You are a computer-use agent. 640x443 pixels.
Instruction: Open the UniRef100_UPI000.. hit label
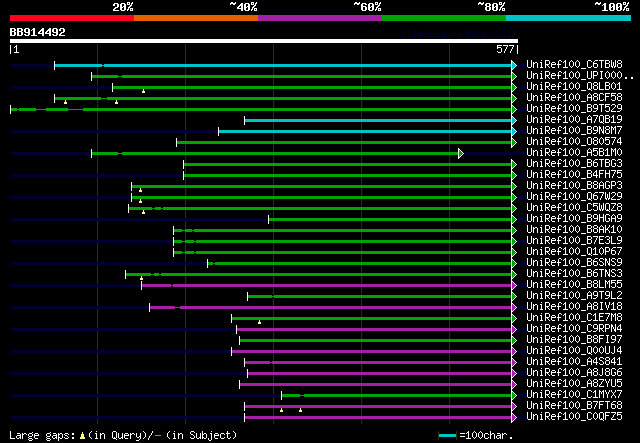point(580,75)
